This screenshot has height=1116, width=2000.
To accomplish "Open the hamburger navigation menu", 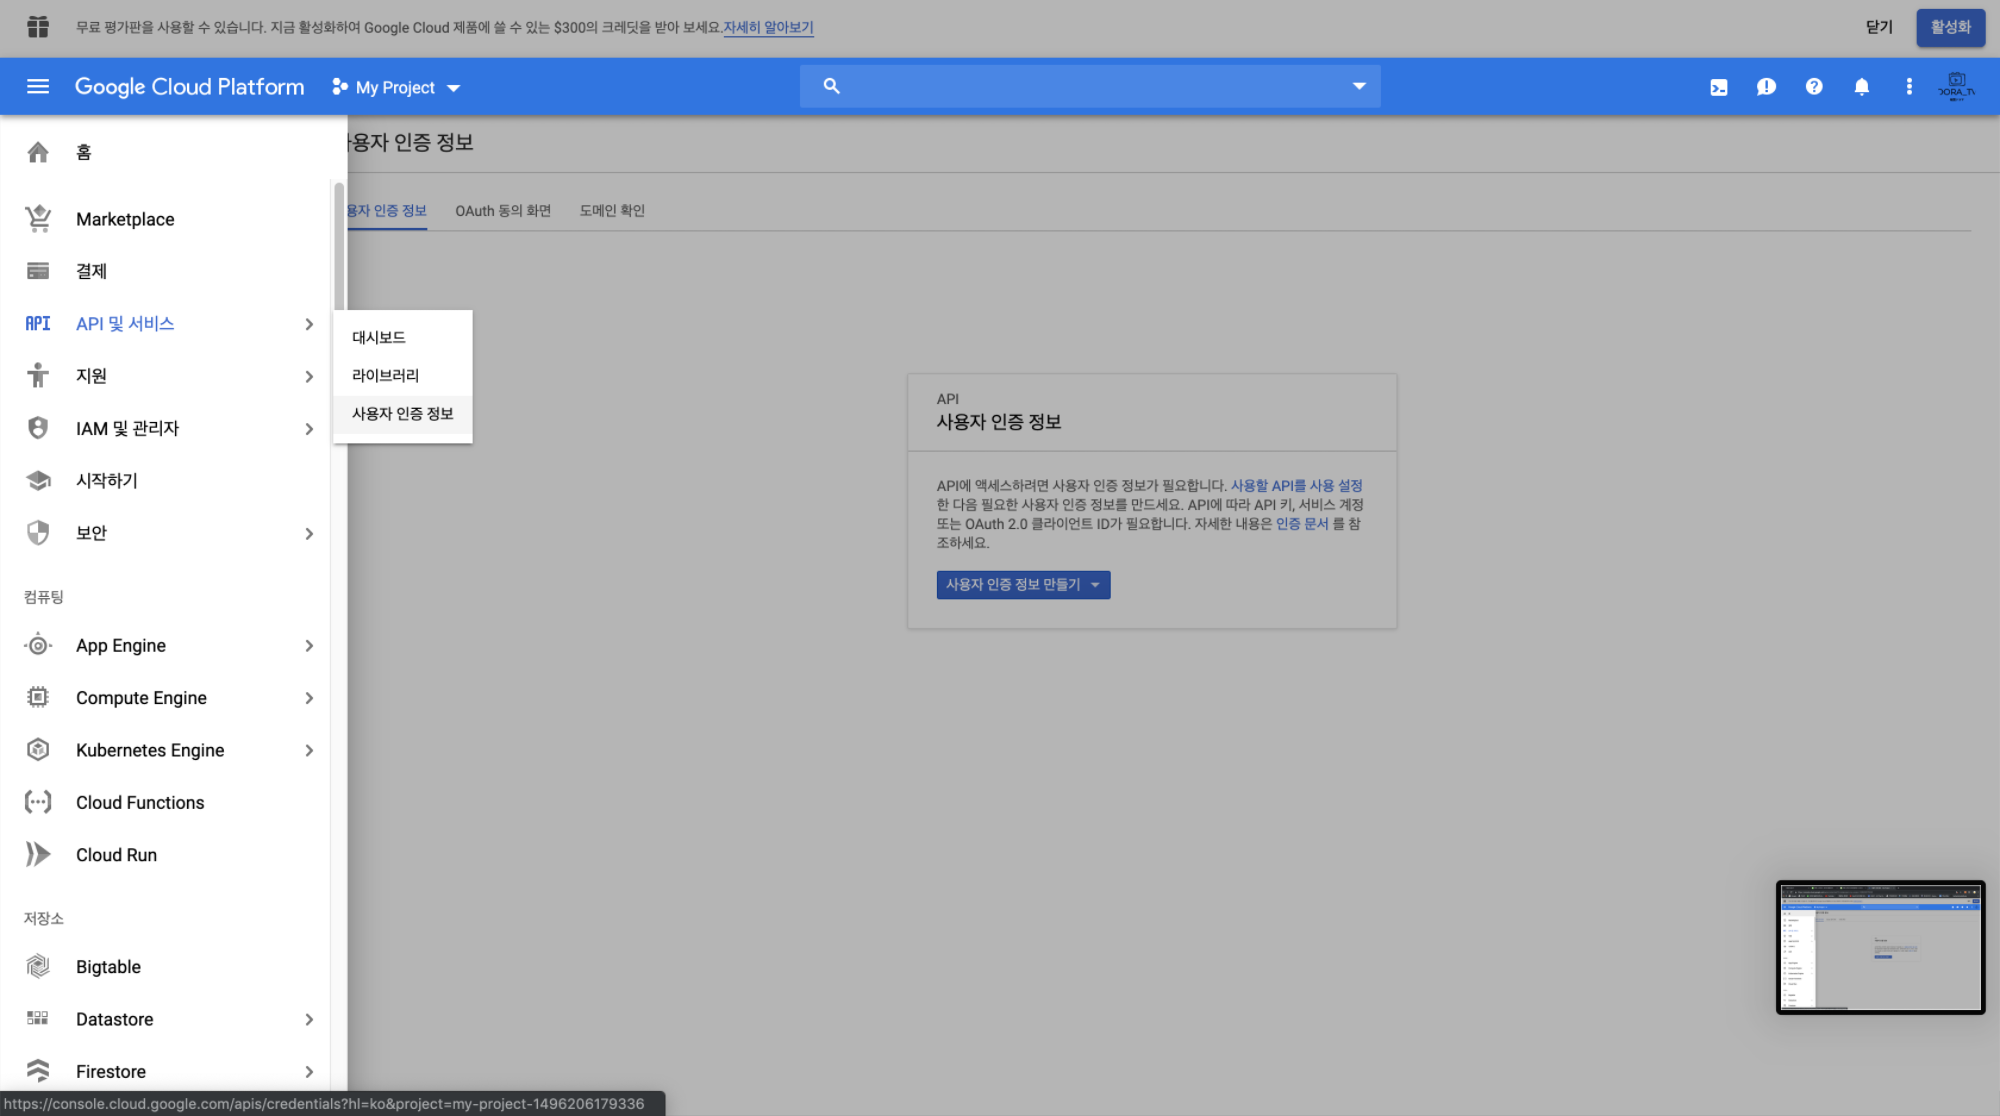I will coord(38,87).
